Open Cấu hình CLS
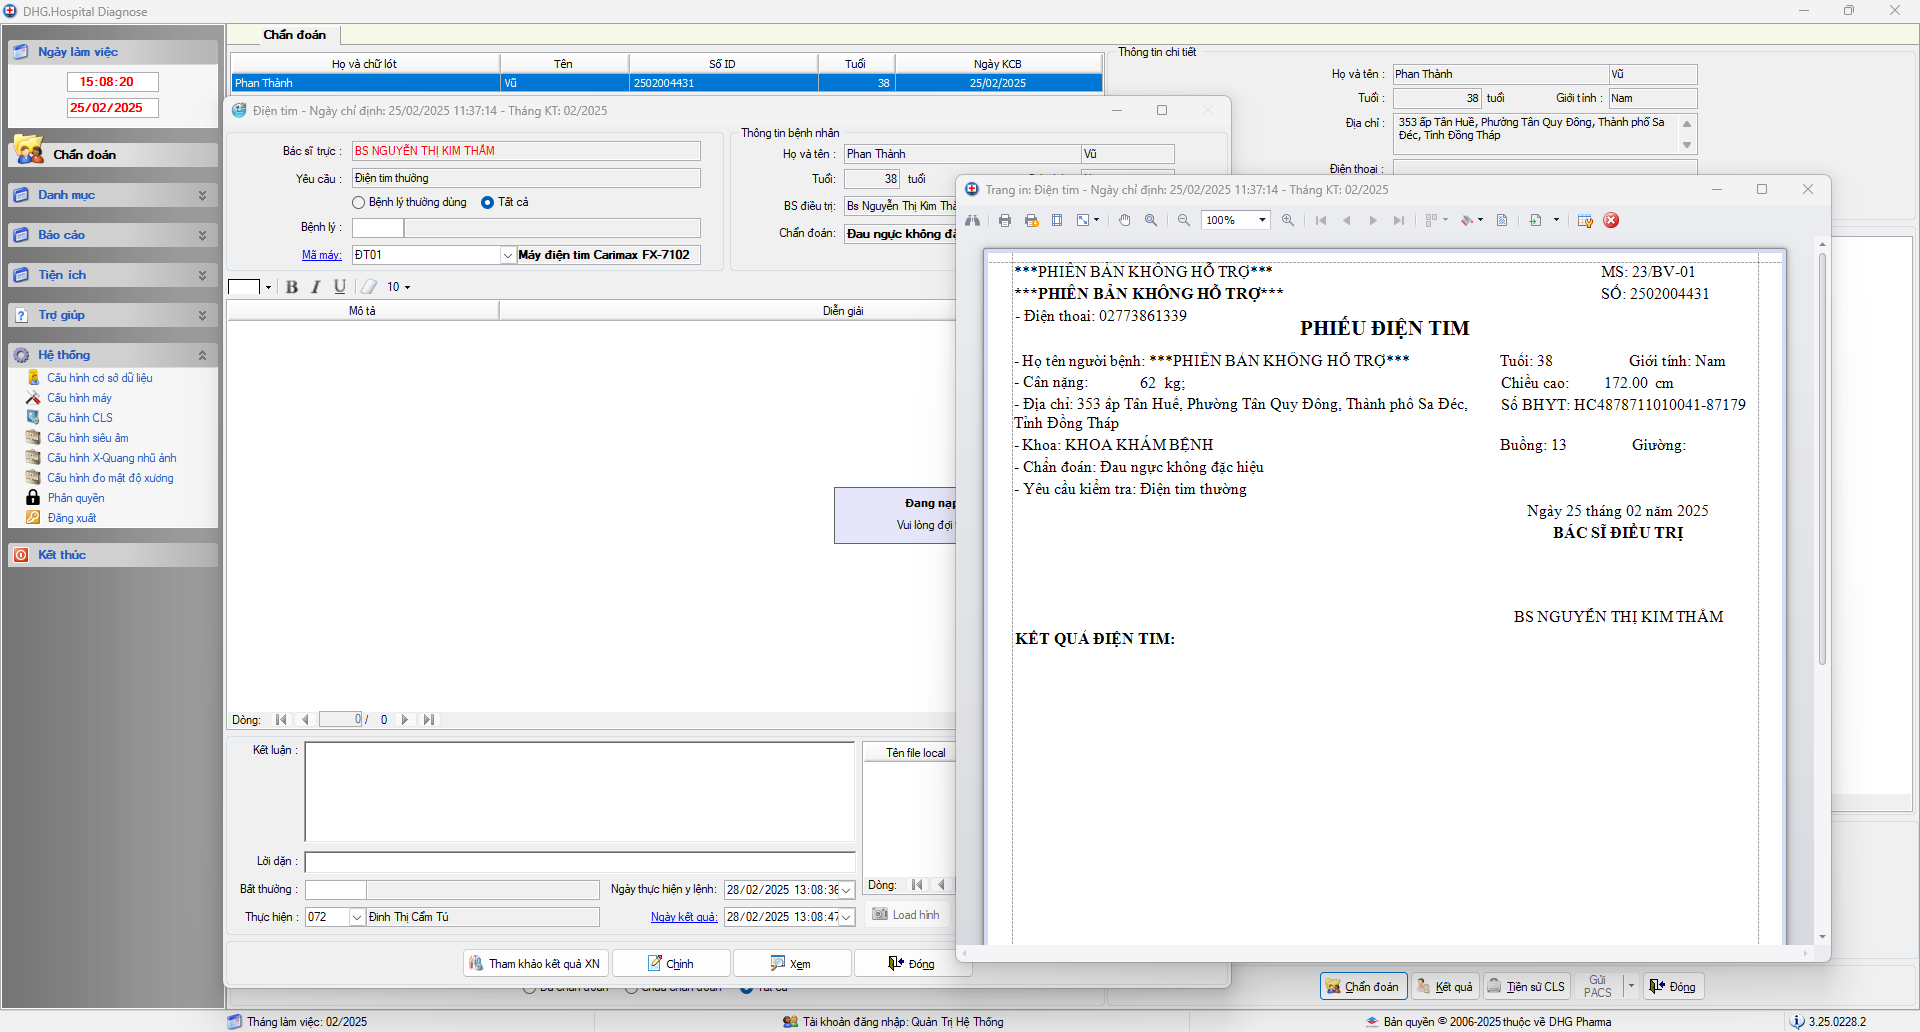The width and height of the screenshot is (1920, 1032). [x=80, y=418]
